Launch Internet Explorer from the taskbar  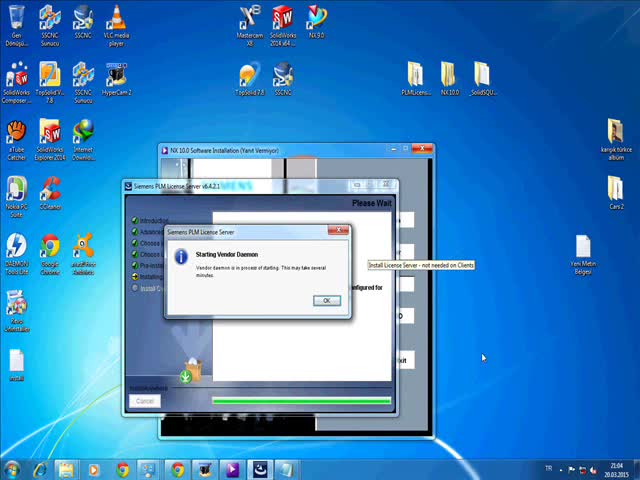40,470
